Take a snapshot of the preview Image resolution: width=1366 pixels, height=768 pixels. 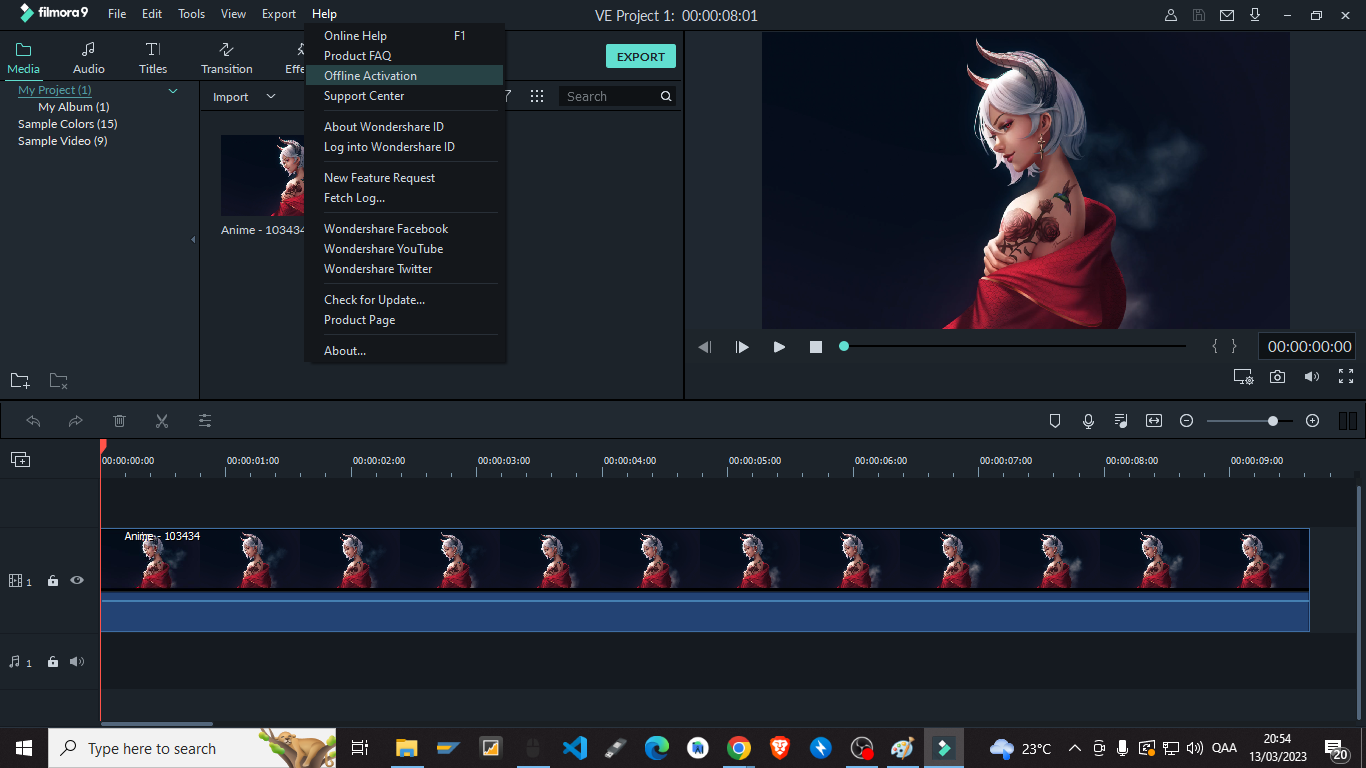tap(1277, 377)
